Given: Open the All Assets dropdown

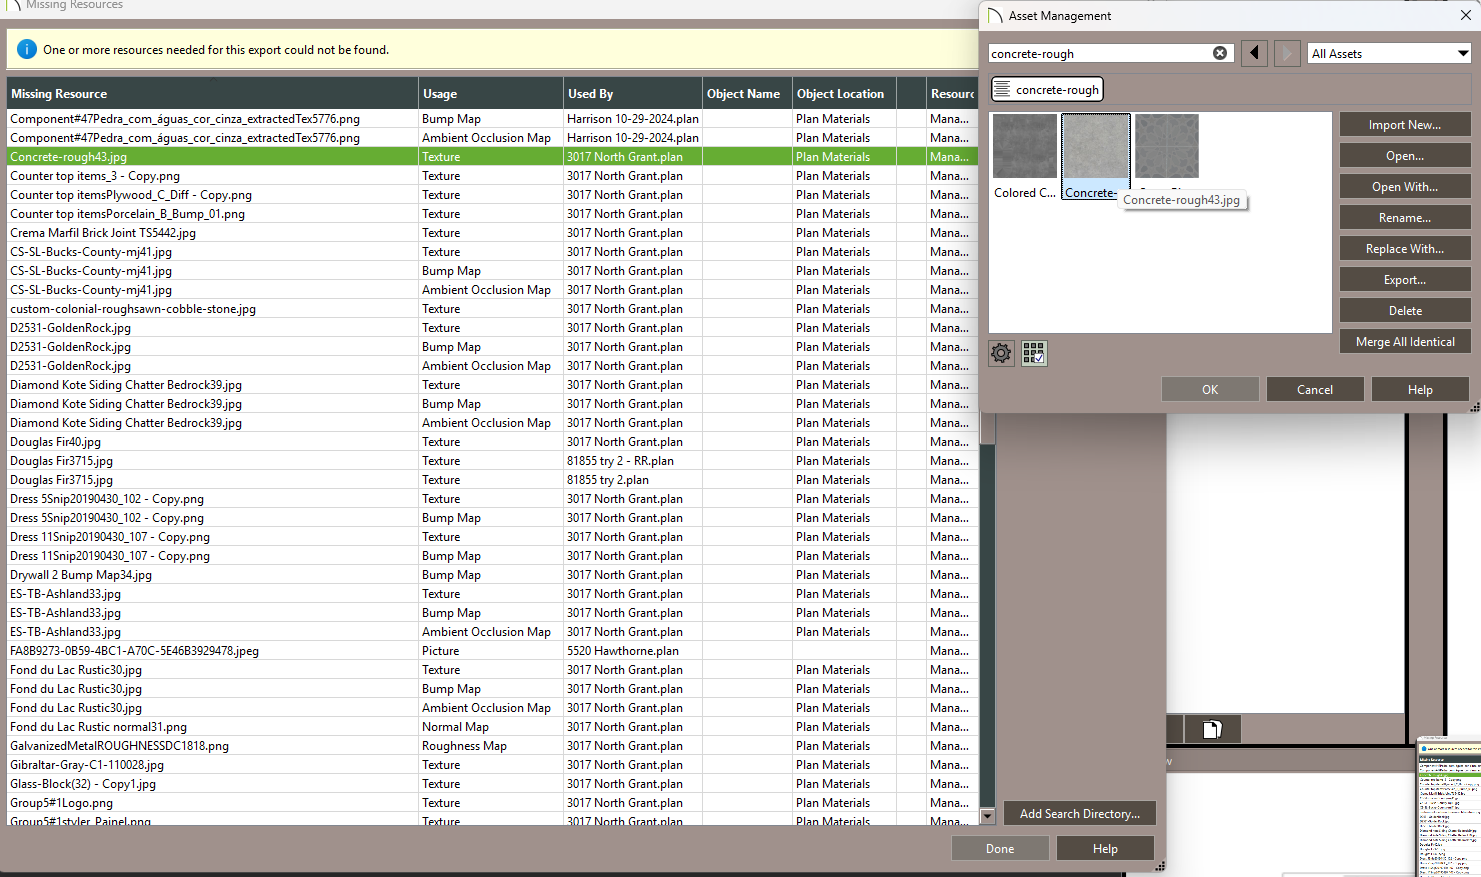Looking at the screenshot, I should tap(1389, 53).
